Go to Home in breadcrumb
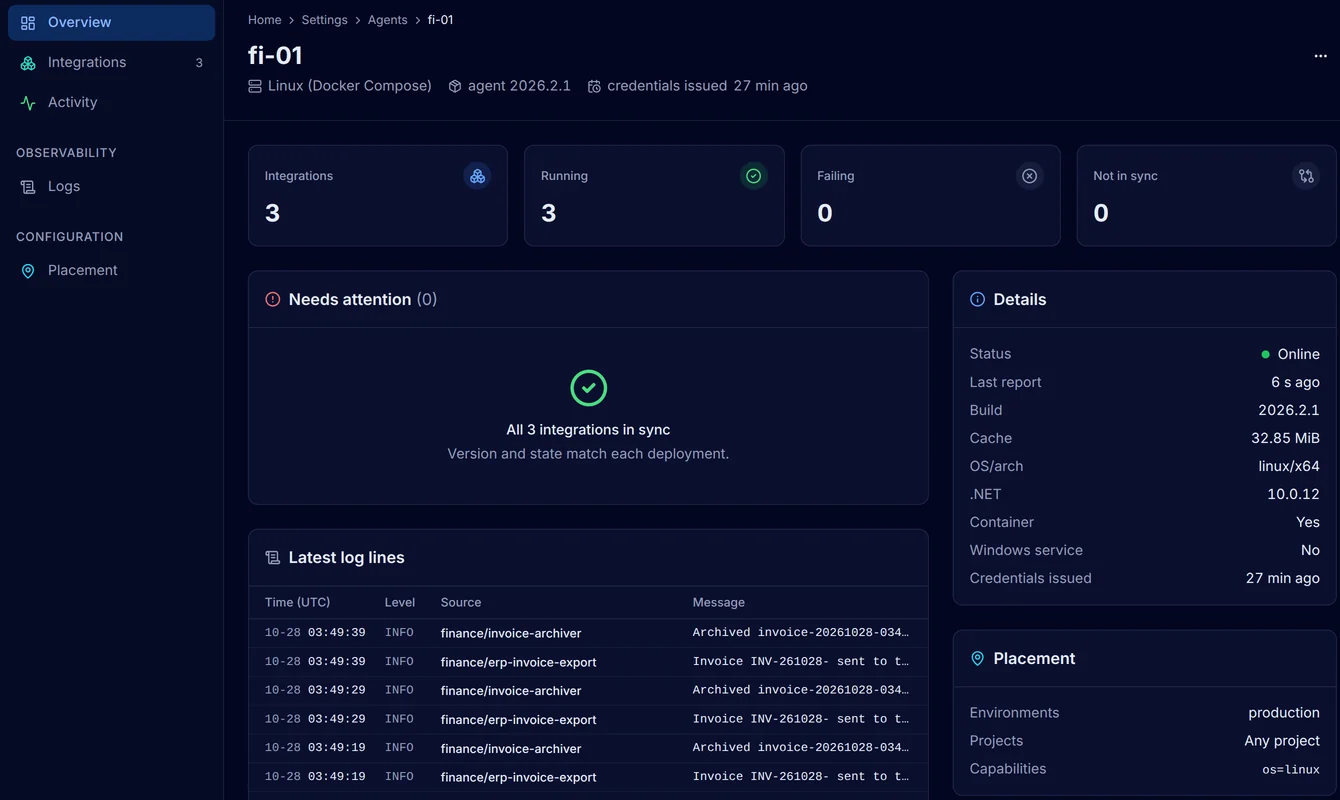Viewport: 1340px width, 800px height. pos(265,20)
